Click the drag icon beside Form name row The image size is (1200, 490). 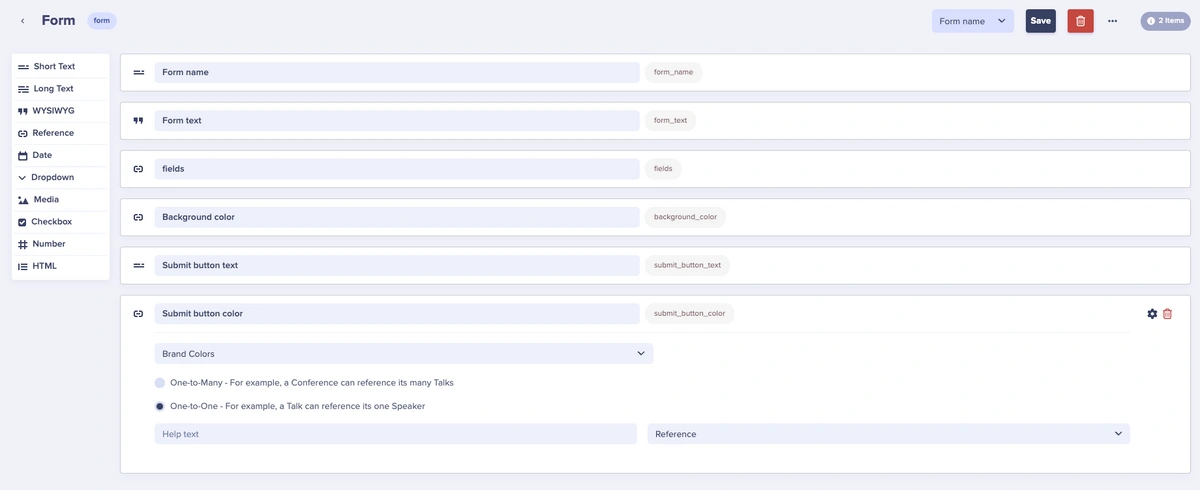click(x=138, y=72)
